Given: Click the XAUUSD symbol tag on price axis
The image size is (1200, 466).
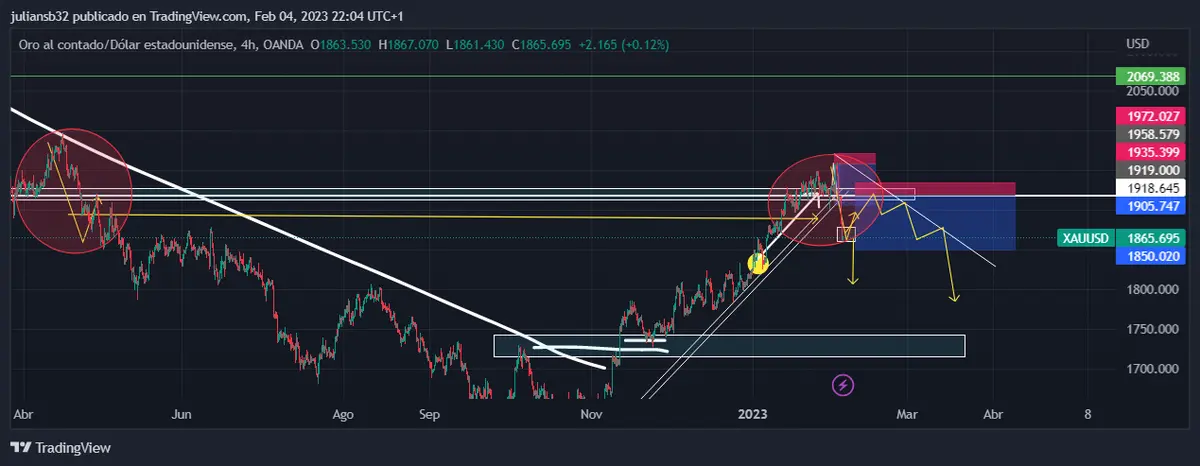Looking at the screenshot, I should coord(1084,239).
